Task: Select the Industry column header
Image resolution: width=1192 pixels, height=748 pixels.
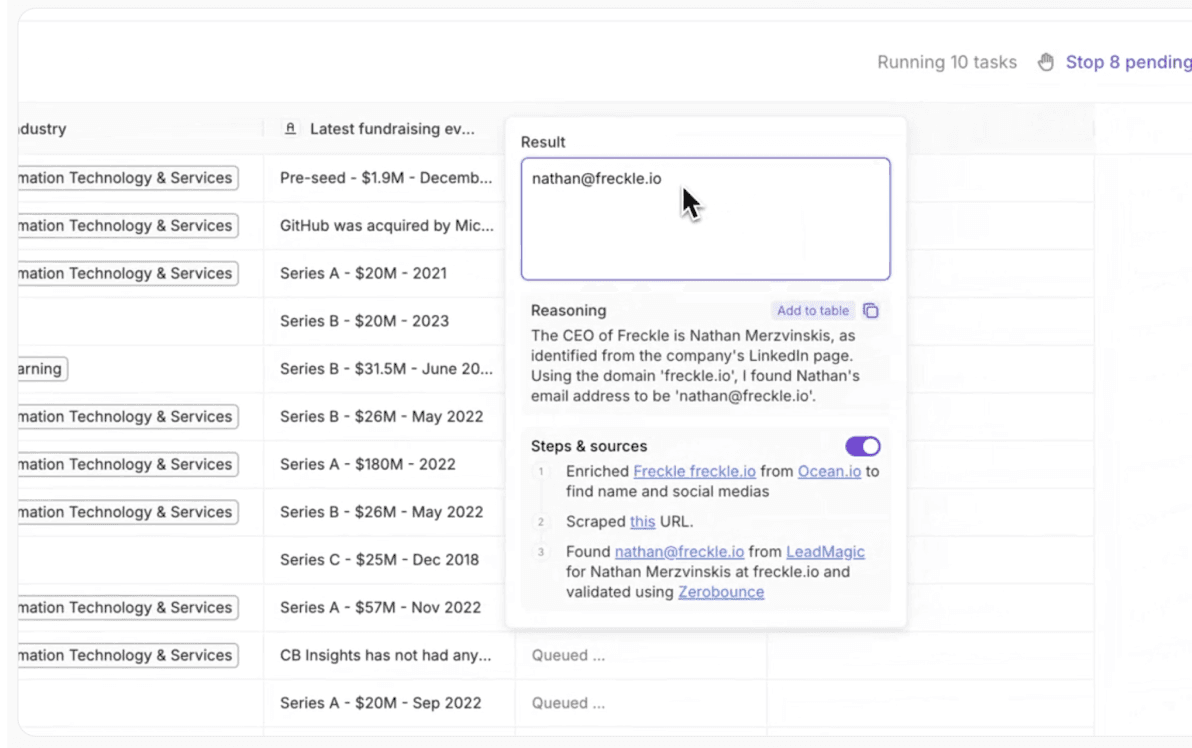Action: click(141, 128)
